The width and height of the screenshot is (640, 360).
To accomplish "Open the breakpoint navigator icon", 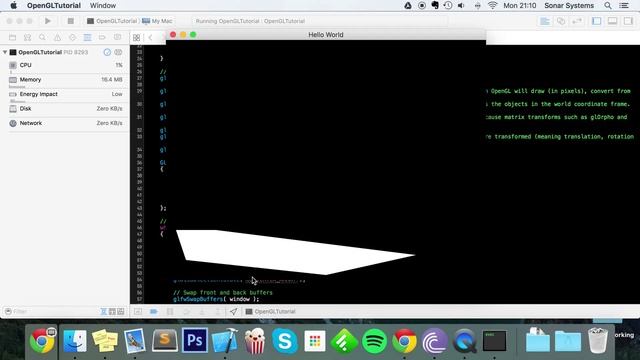I will (x=102, y=38).
